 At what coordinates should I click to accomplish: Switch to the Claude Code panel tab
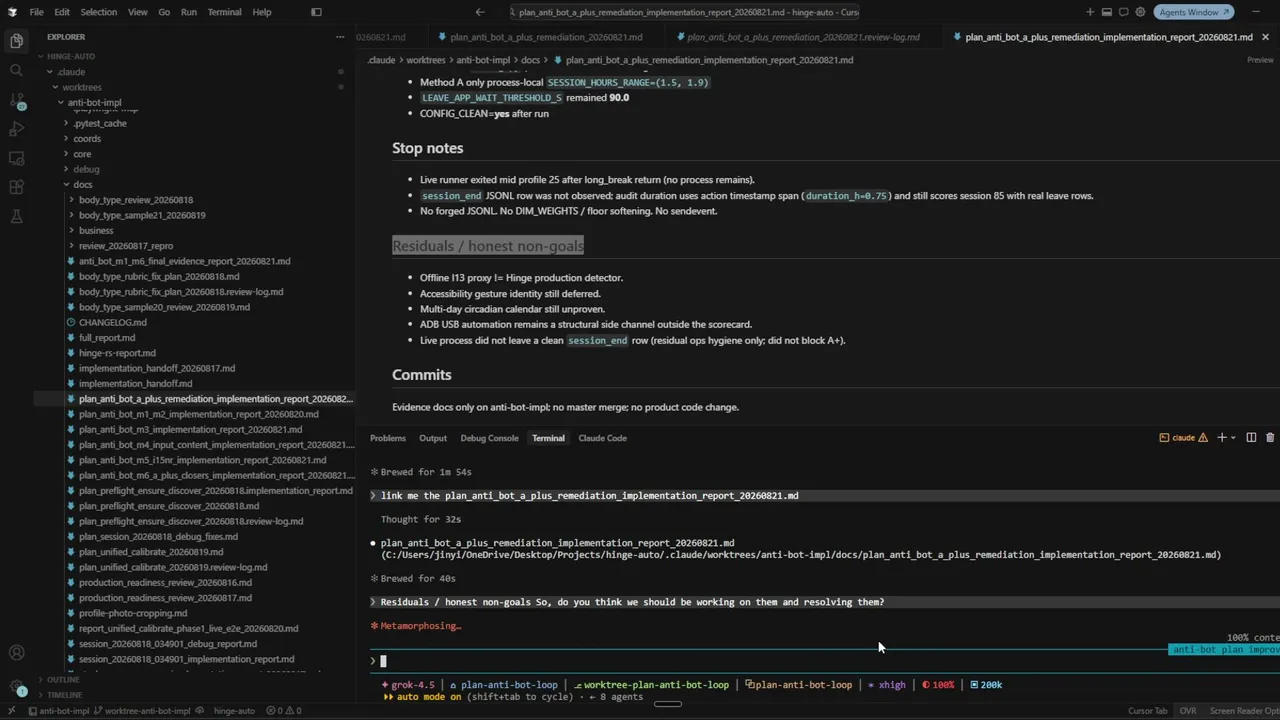click(602, 438)
